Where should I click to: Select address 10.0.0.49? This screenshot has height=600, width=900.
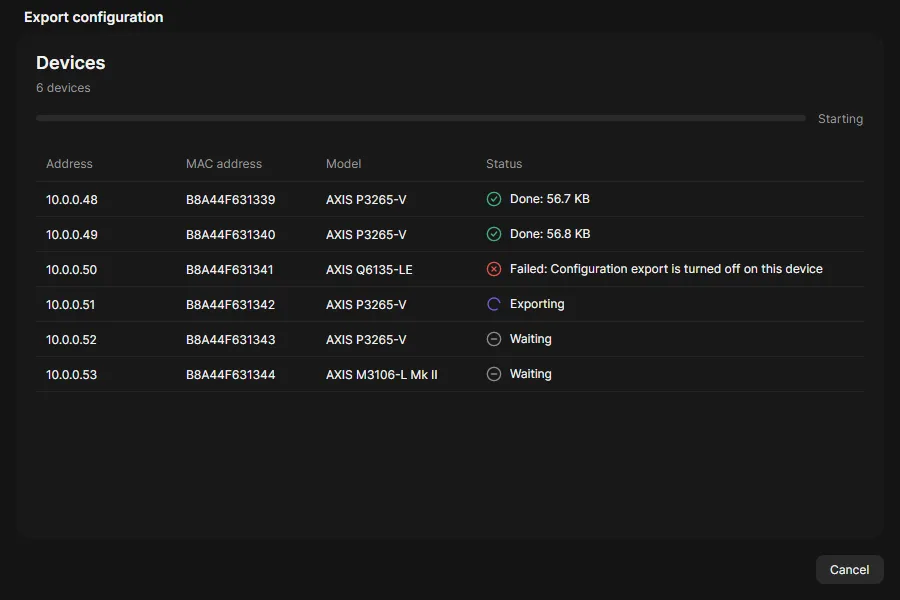click(72, 235)
